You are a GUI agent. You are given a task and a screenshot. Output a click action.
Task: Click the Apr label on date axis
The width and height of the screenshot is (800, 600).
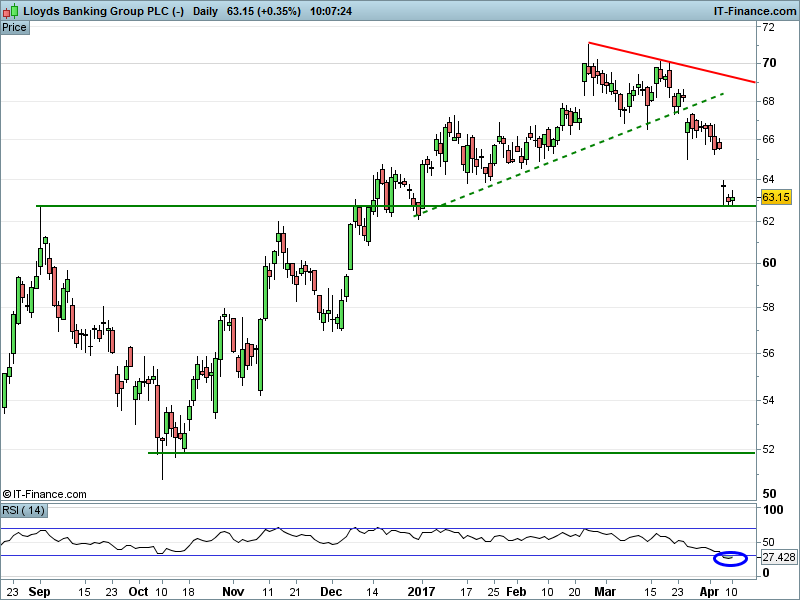709,592
